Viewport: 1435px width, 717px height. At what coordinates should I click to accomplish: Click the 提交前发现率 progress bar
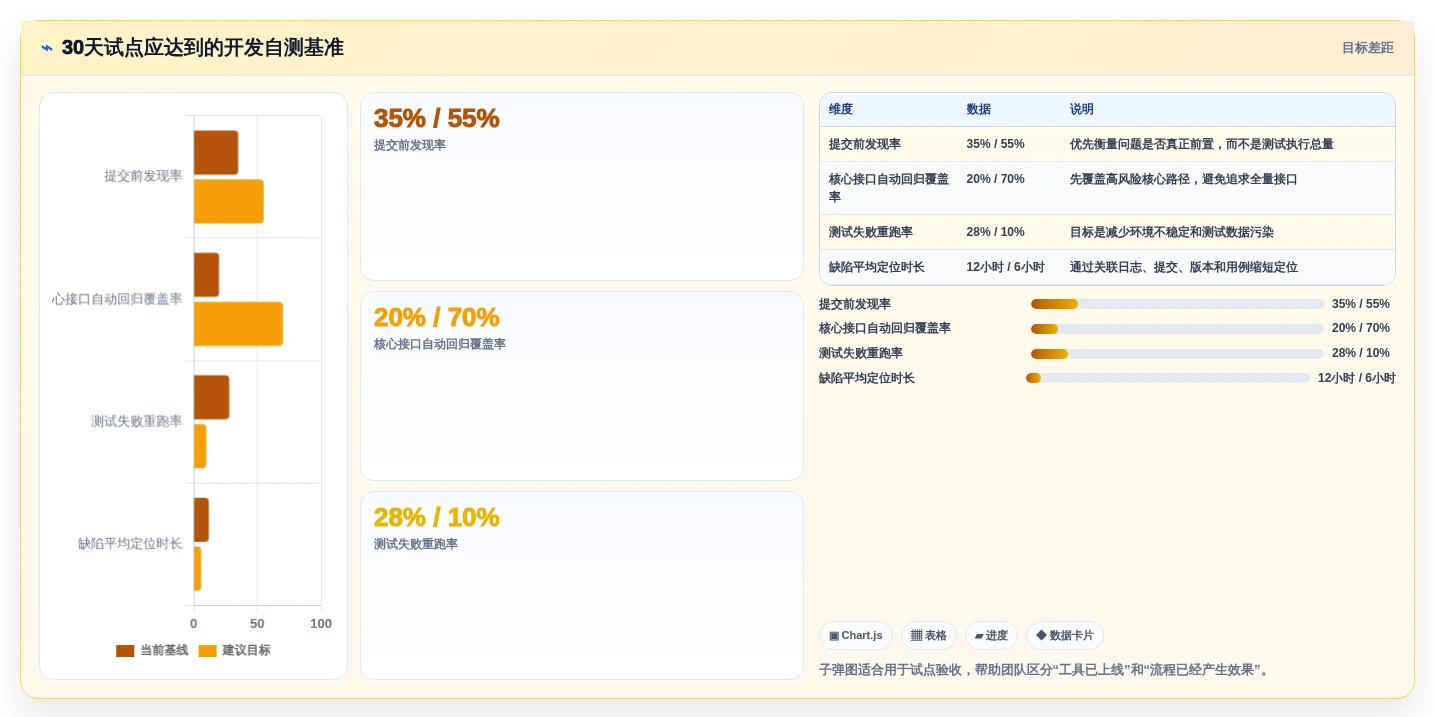click(x=1177, y=304)
